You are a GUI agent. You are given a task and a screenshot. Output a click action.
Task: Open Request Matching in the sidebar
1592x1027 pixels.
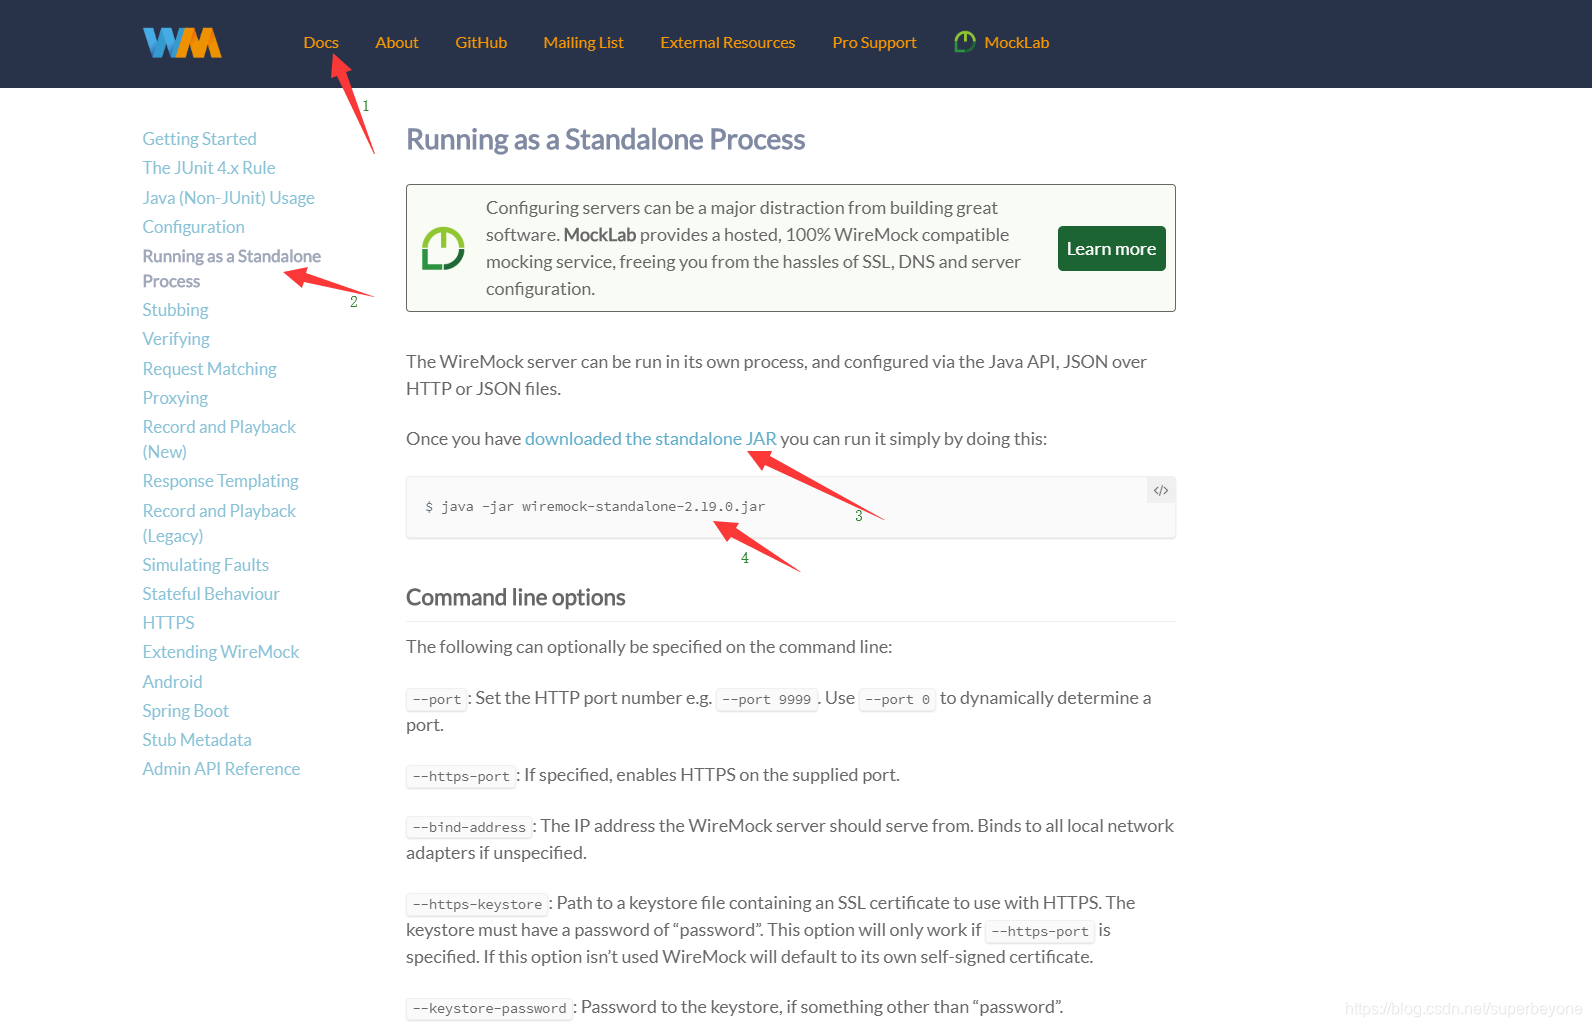(209, 369)
